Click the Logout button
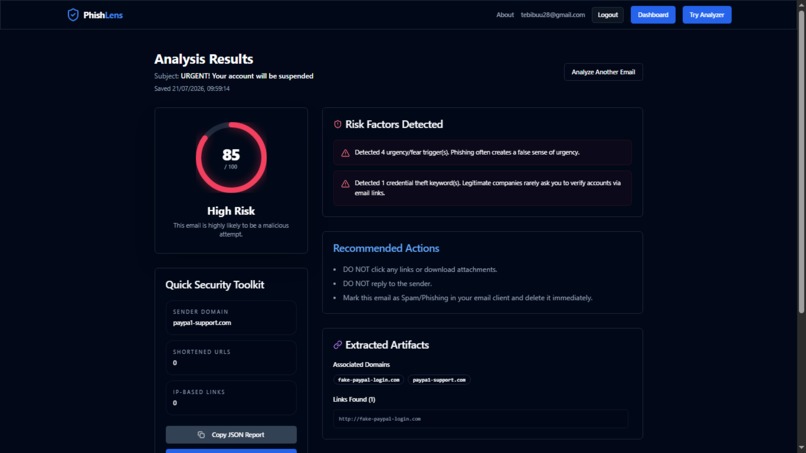Screen dimensions: 806x453 (x=608, y=15)
